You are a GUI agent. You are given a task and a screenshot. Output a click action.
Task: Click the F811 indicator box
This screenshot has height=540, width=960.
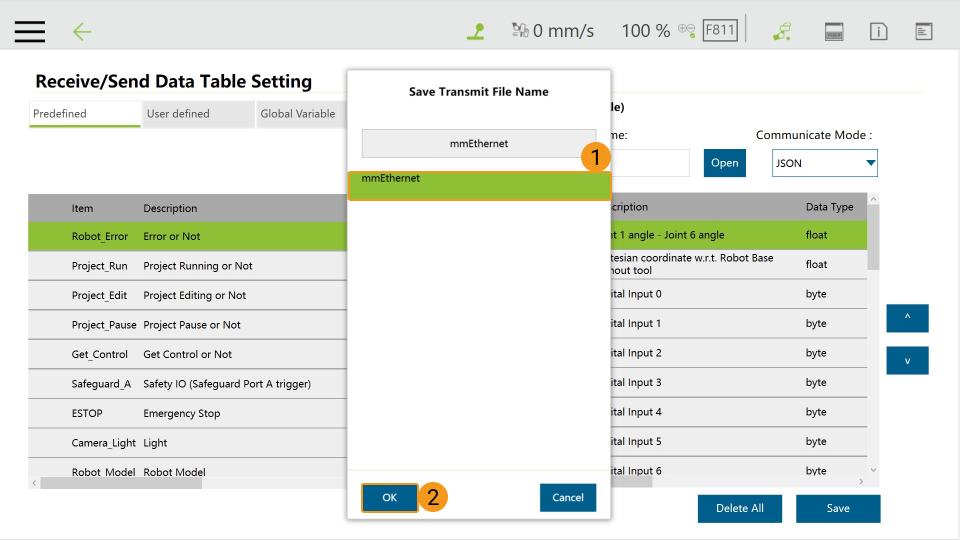pyautogui.click(x=720, y=30)
